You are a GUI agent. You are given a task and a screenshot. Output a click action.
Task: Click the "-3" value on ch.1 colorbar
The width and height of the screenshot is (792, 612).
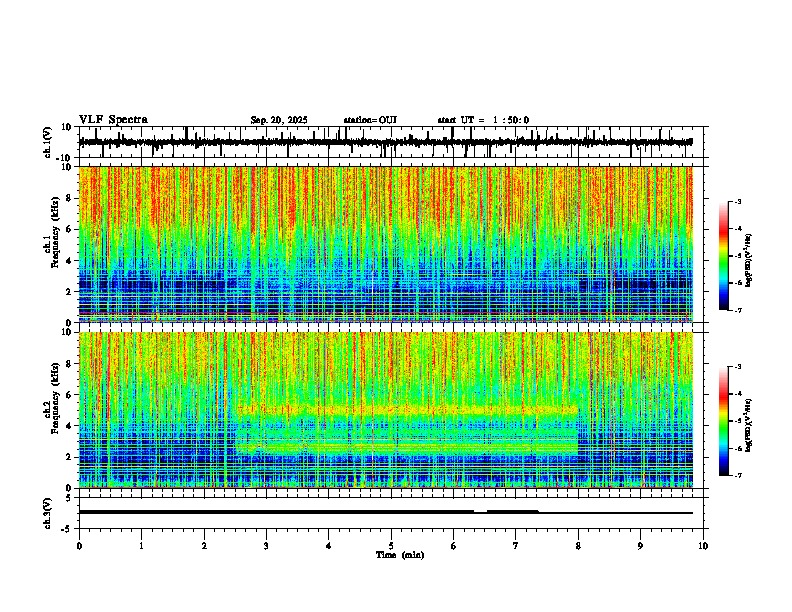[x=738, y=201]
